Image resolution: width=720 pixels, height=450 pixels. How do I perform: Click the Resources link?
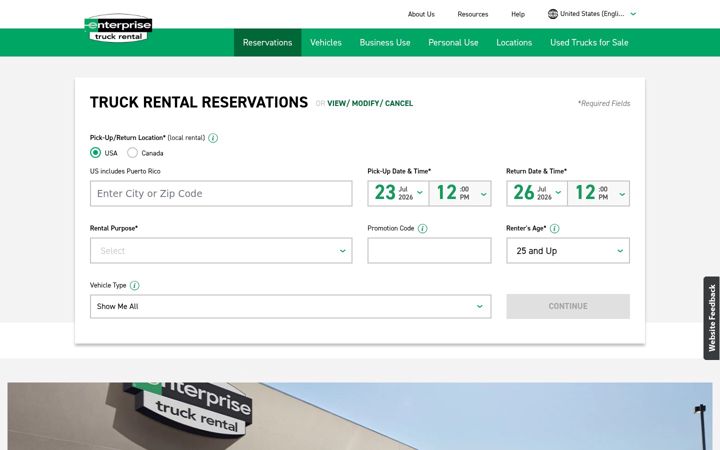pos(472,14)
